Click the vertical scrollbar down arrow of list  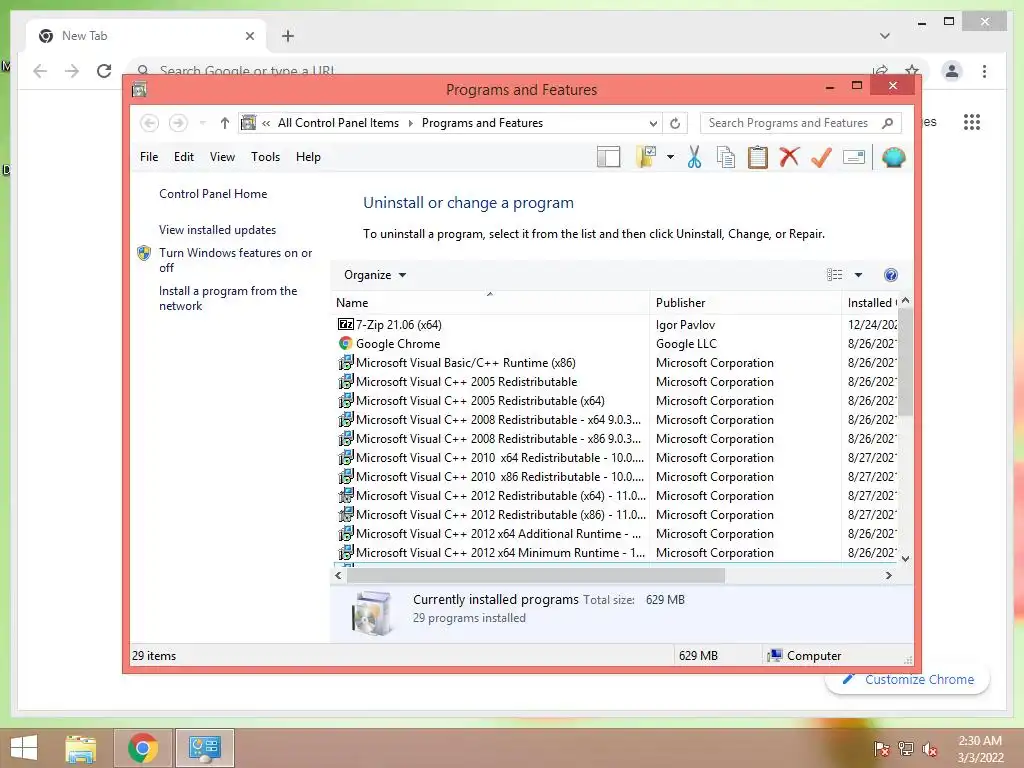point(905,558)
